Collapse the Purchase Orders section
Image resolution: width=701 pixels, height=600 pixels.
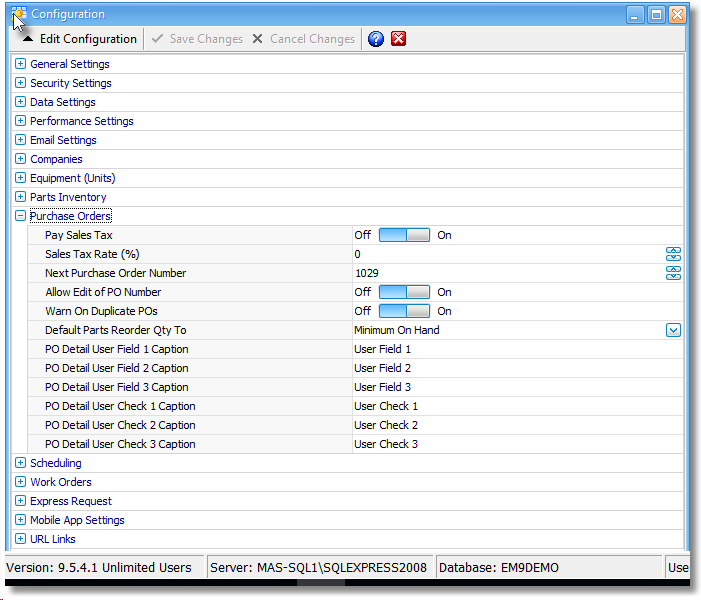click(x=20, y=216)
